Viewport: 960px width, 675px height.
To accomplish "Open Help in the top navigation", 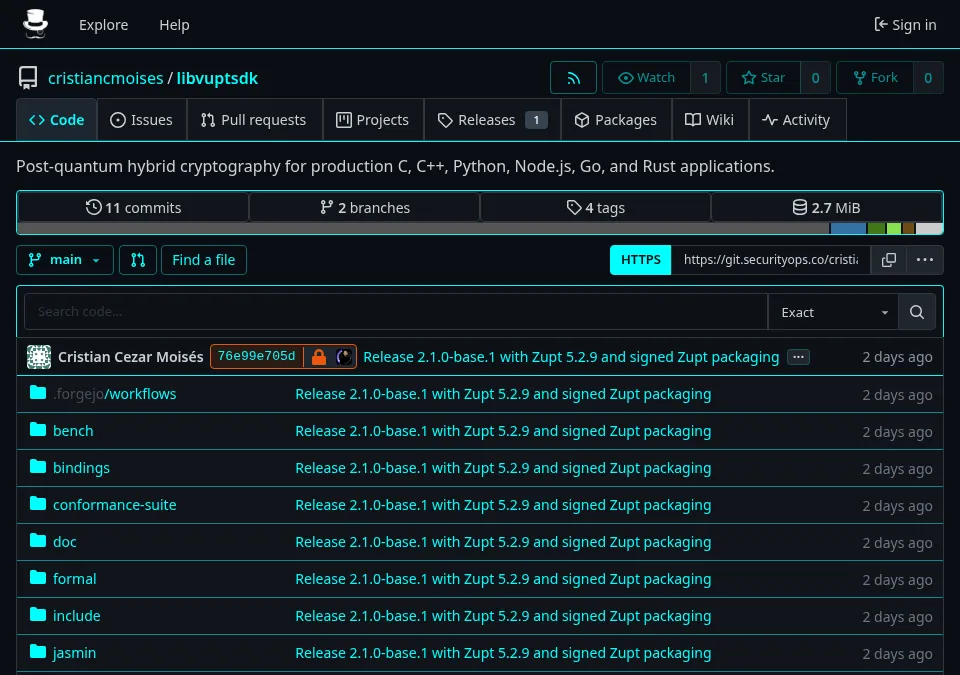I will [x=174, y=25].
